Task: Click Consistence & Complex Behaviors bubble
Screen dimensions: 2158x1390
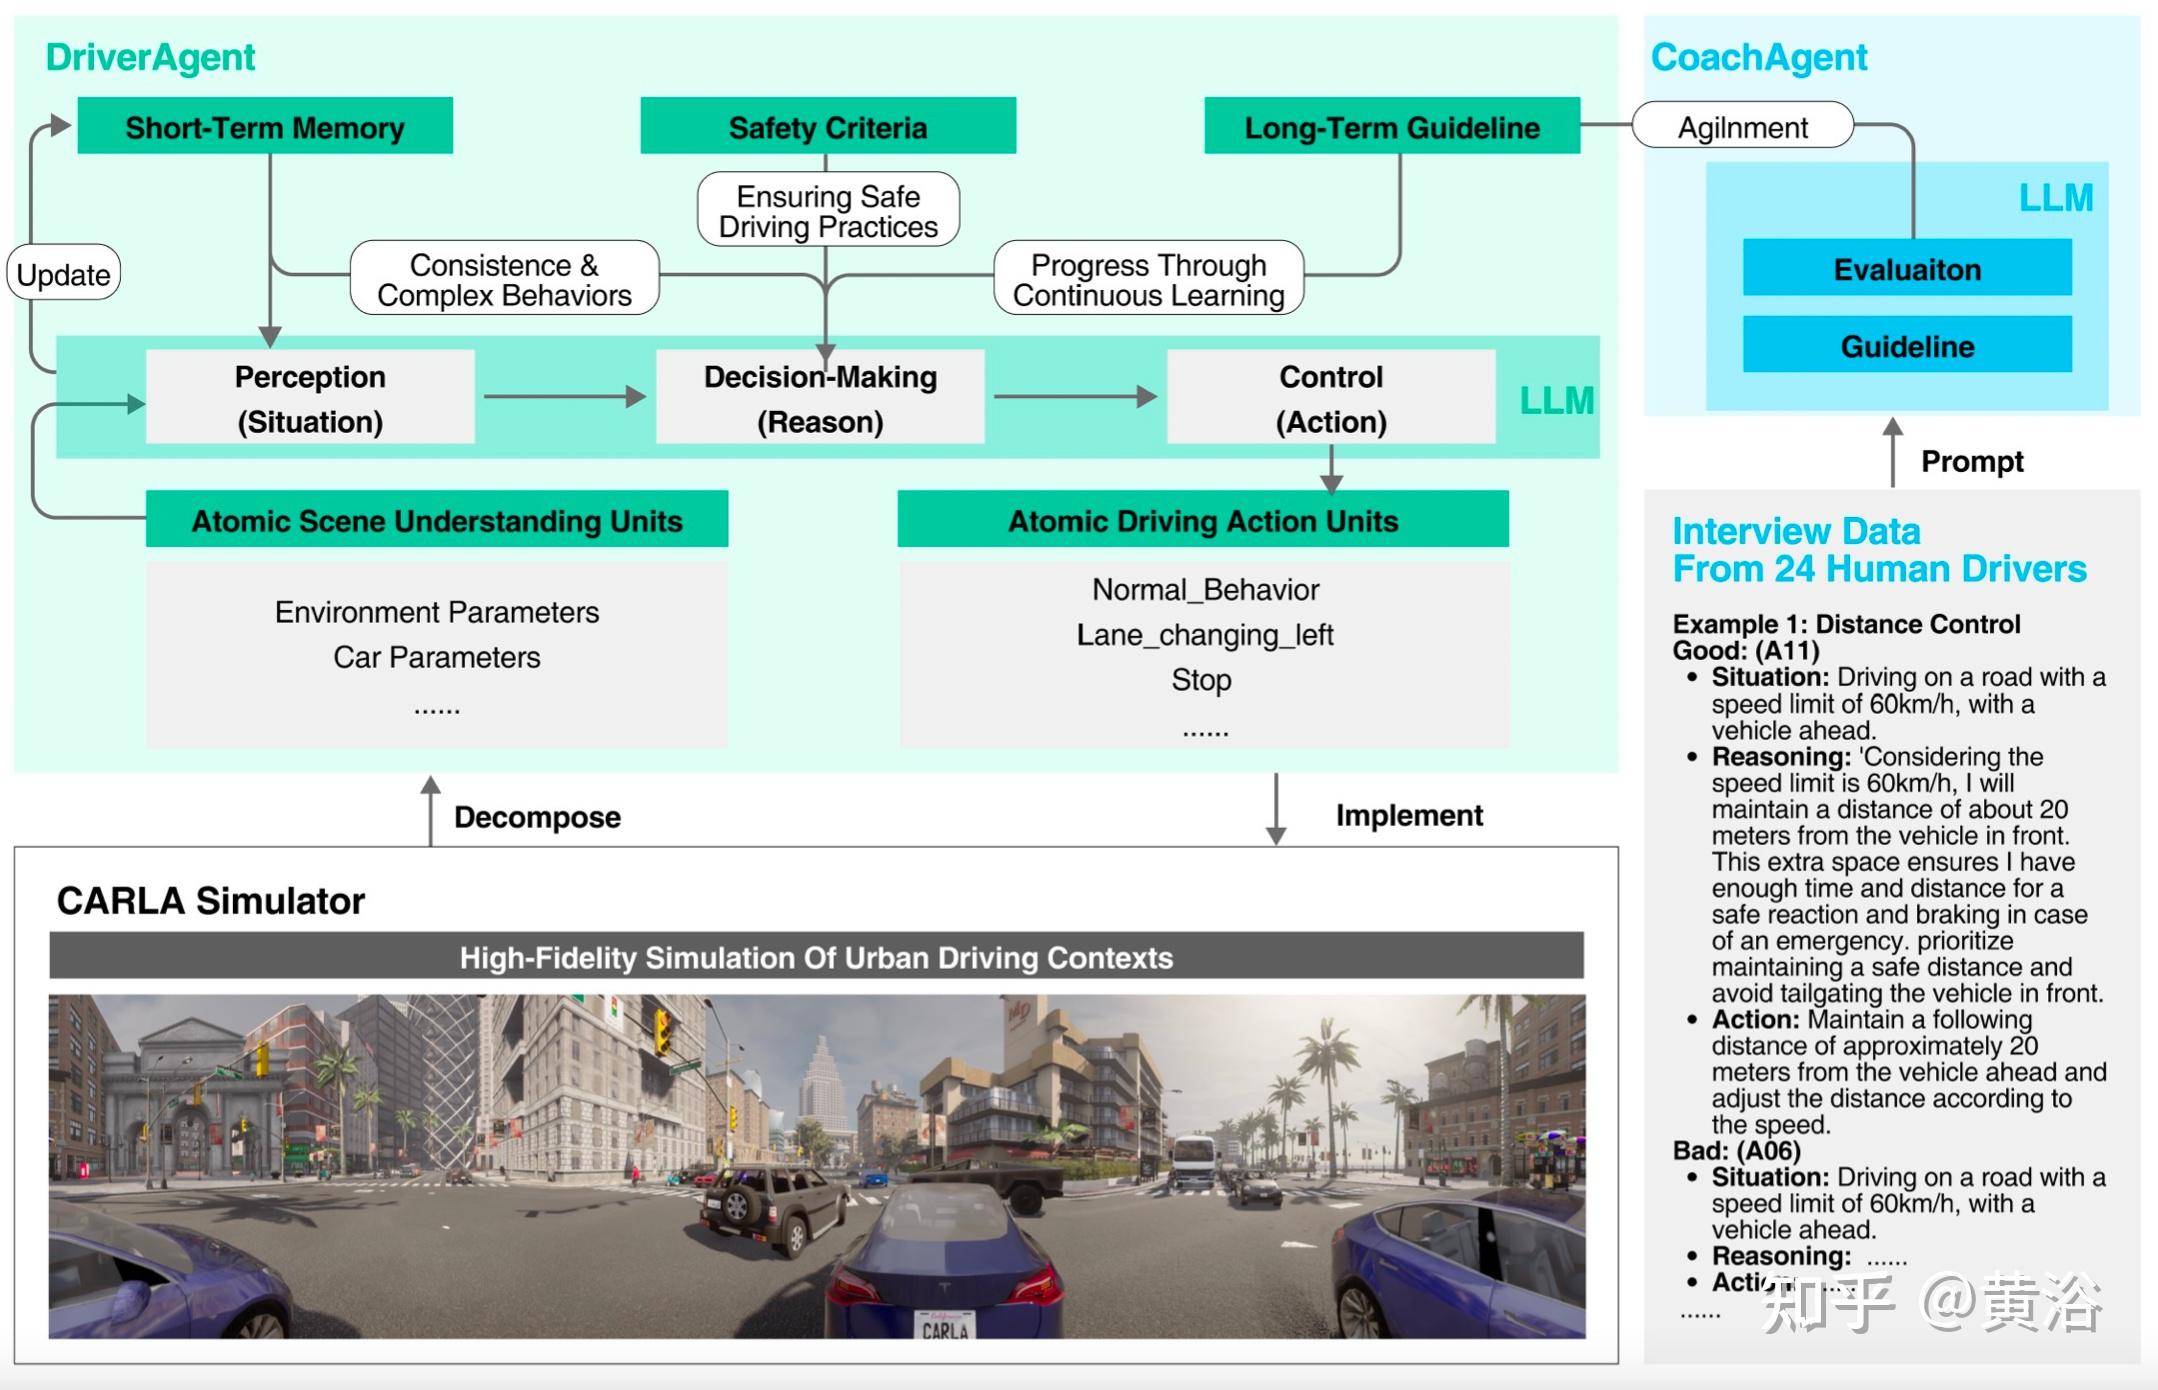Action: coord(504,279)
